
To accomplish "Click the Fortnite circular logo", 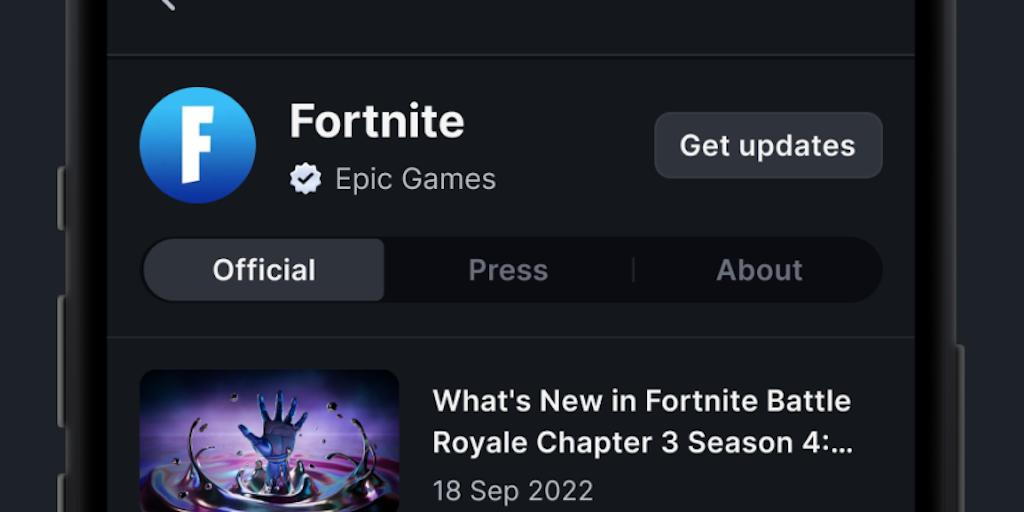I will [x=198, y=145].
